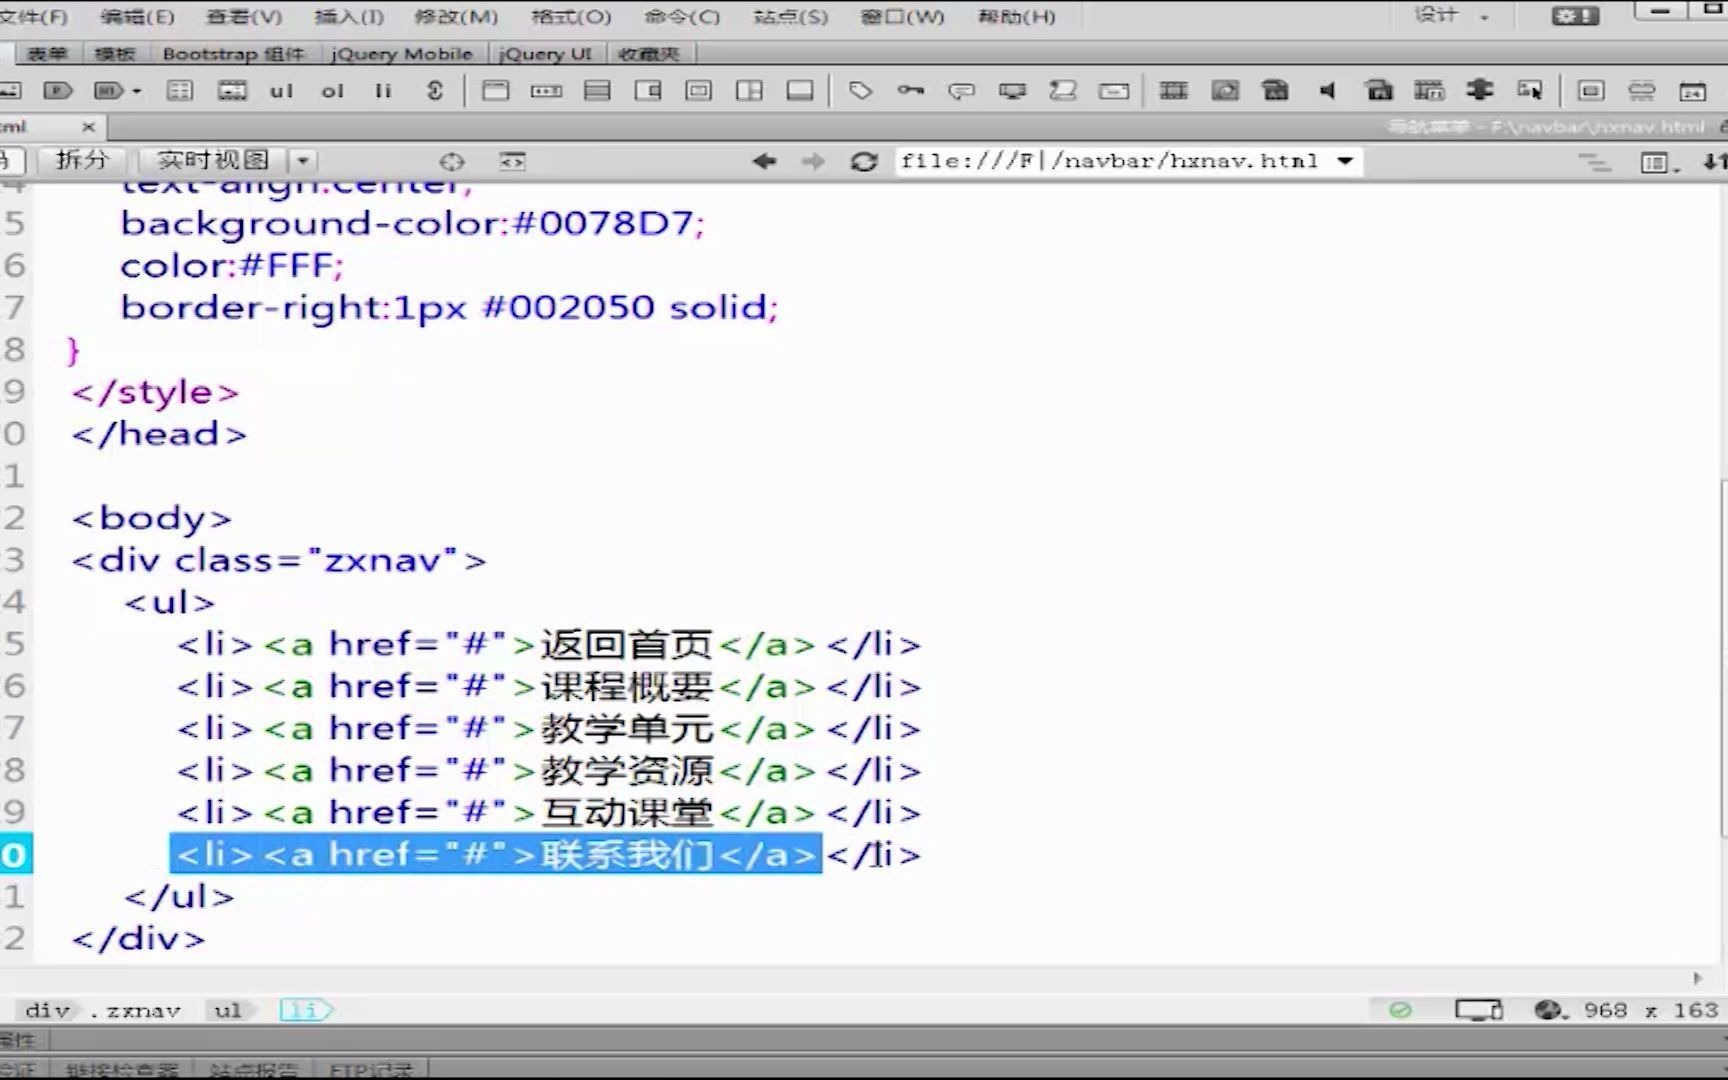Click the tag-shaped meta icon
The height and width of the screenshot is (1080, 1728).
click(x=860, y=91)
